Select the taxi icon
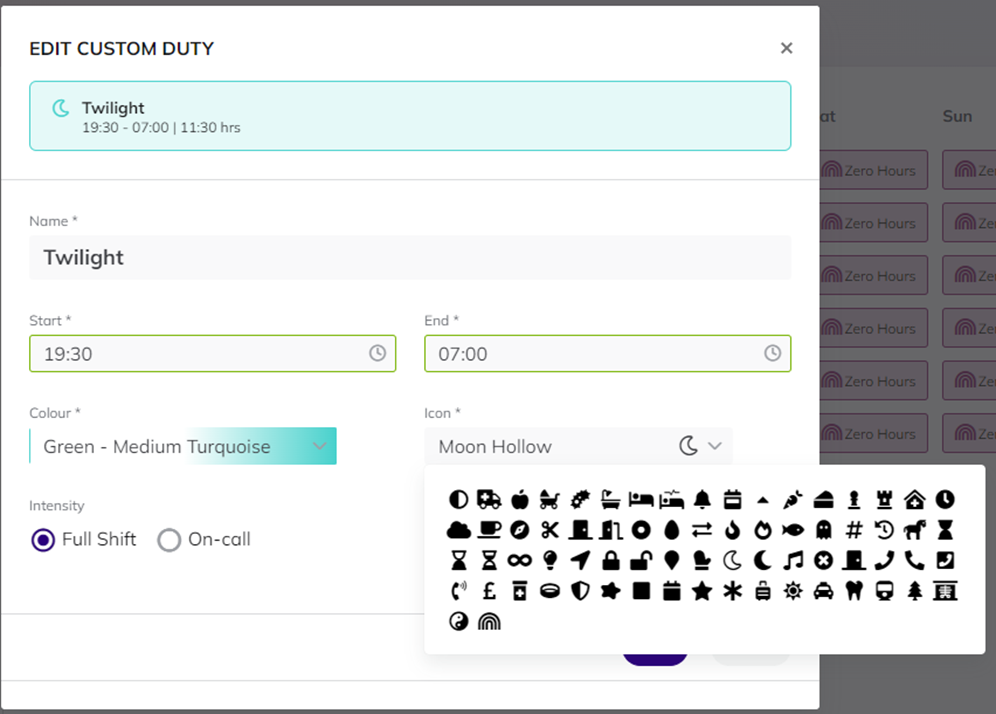 pyautogui.click(x=824, y=591)
